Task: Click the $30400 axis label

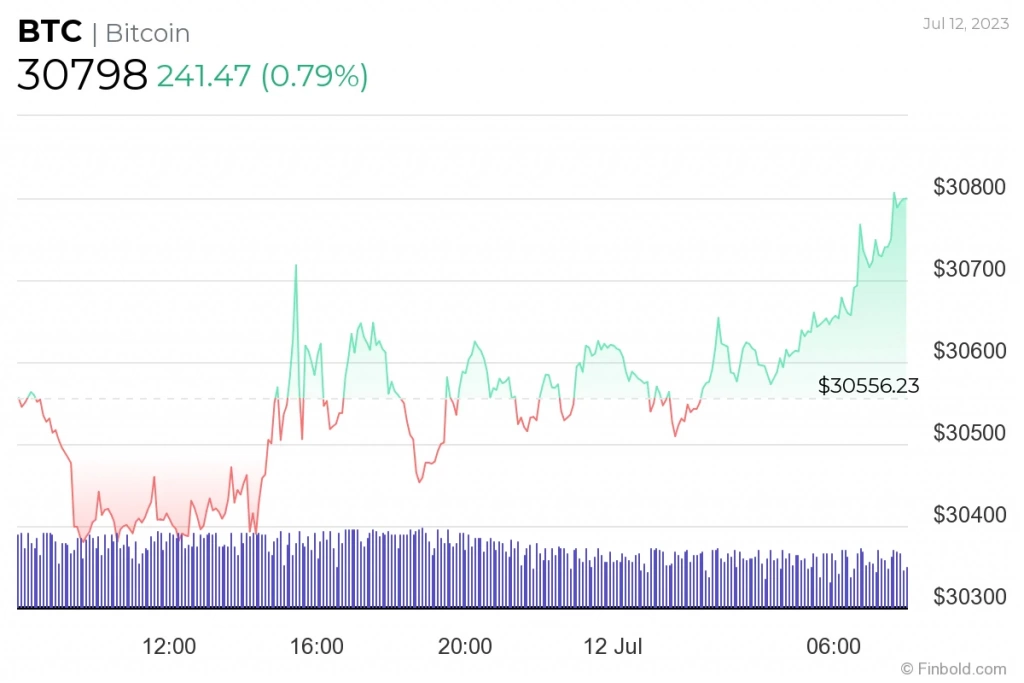Action: pos(969,515)
